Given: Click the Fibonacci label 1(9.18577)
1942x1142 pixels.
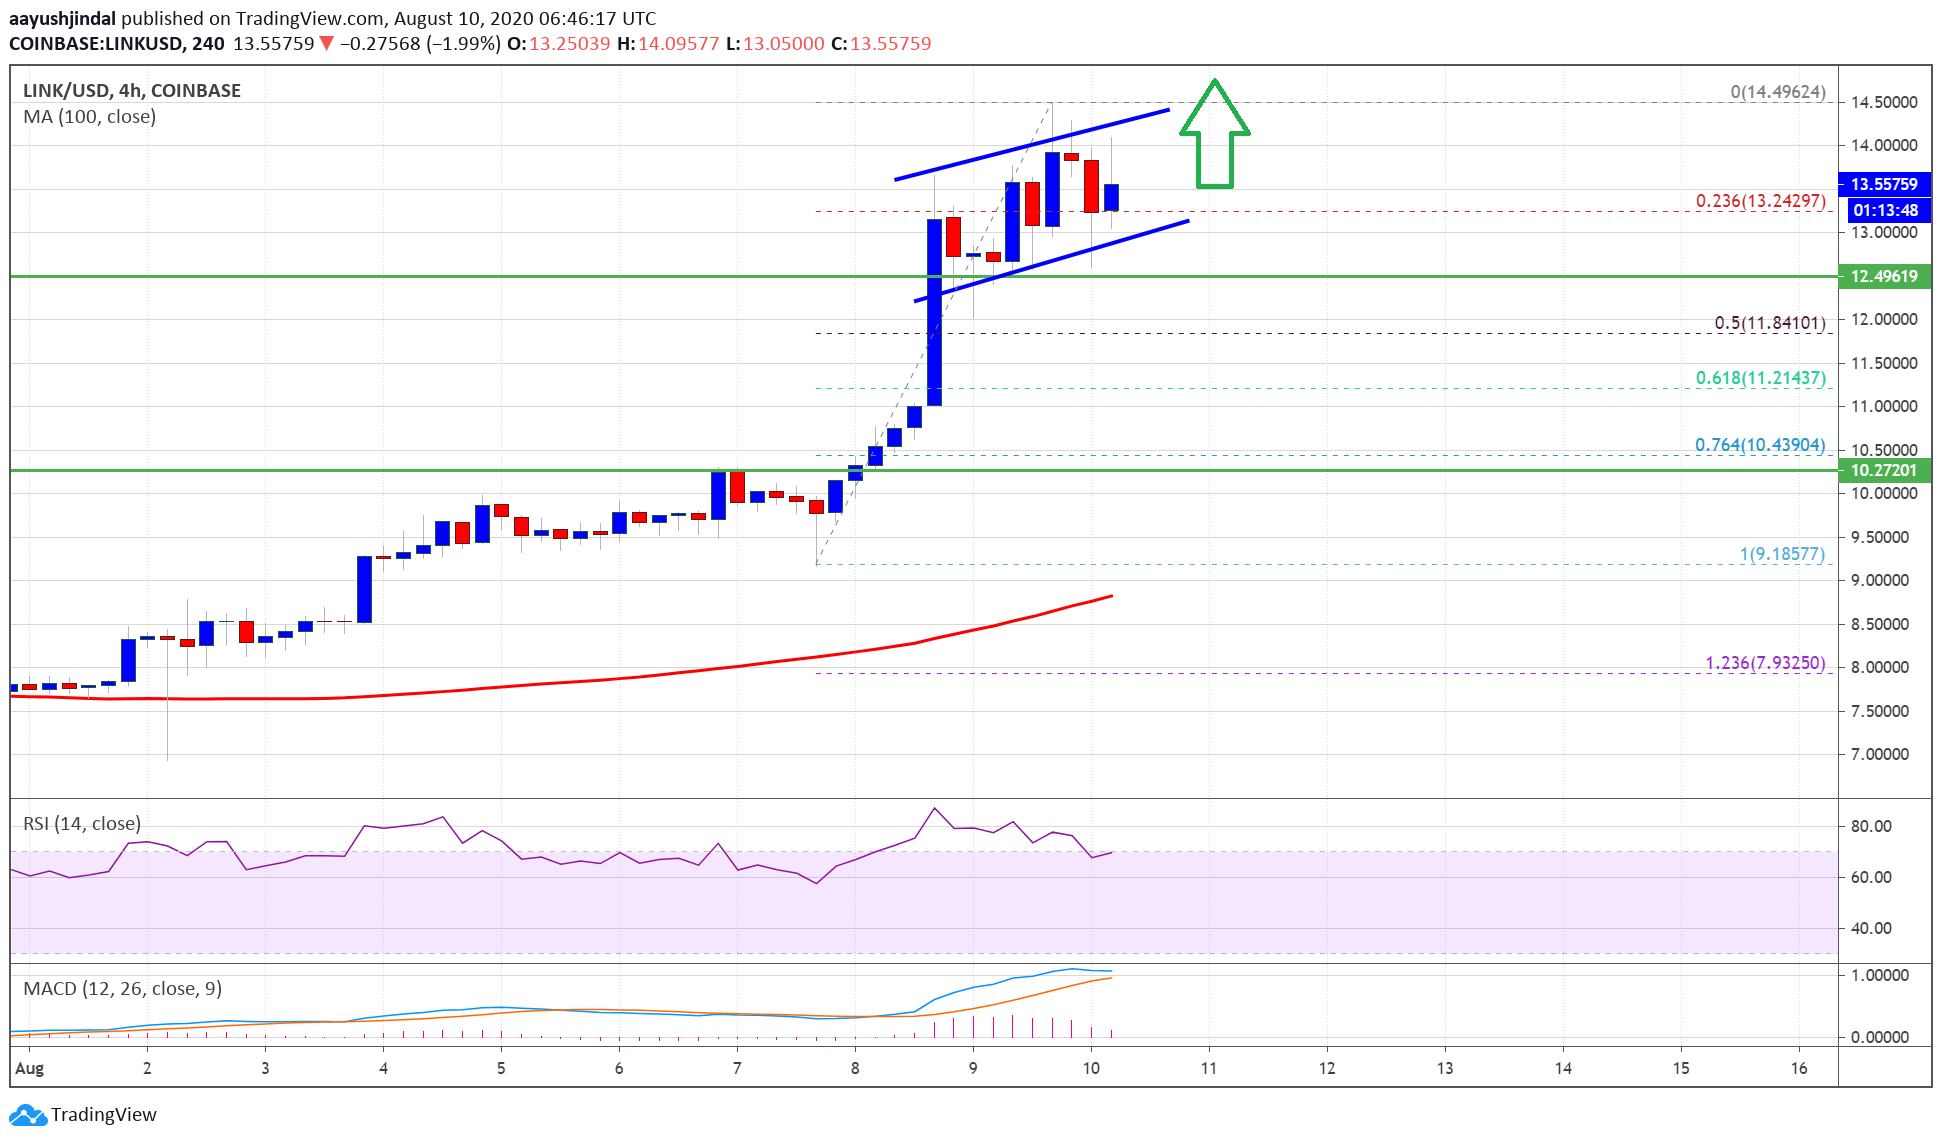Looking at the screenshot, I should point(1783,554).
